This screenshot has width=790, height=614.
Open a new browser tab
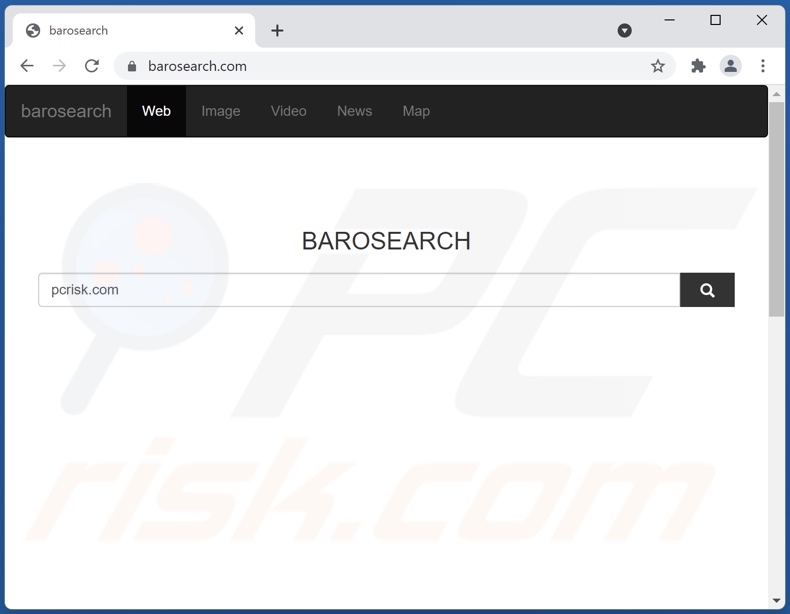click(277, 30)
